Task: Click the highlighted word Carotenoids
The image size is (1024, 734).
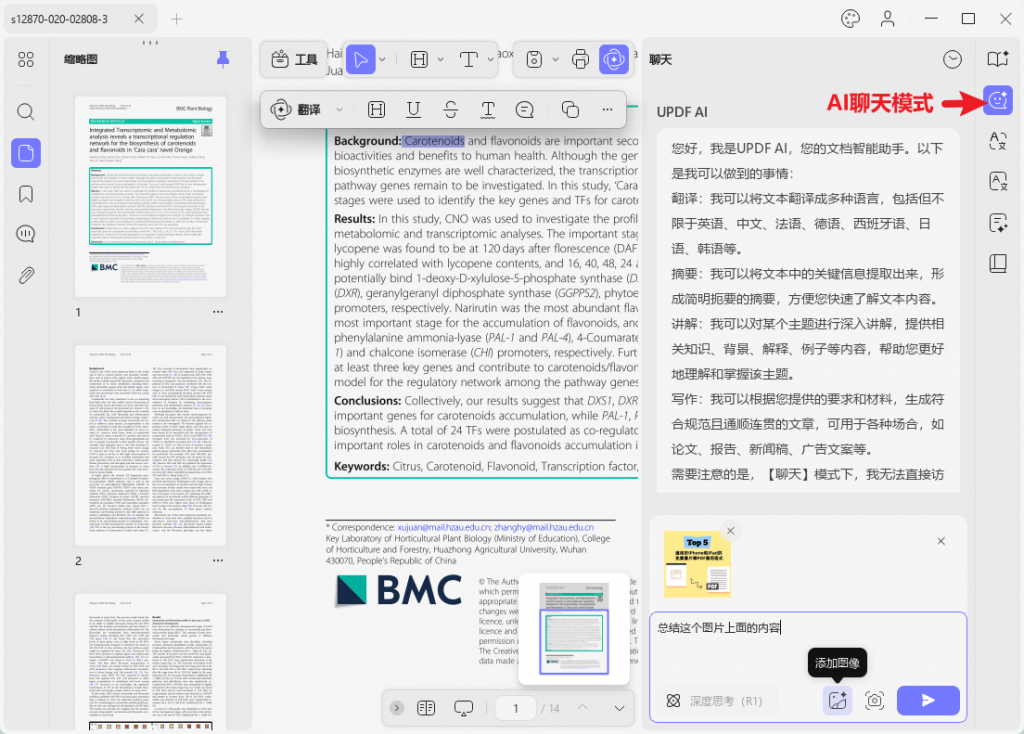Action: click(434, 141)
